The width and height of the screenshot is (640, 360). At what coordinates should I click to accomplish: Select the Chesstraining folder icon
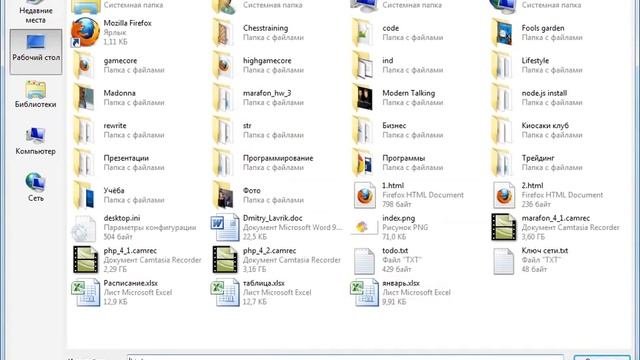(x=223, y=33)
